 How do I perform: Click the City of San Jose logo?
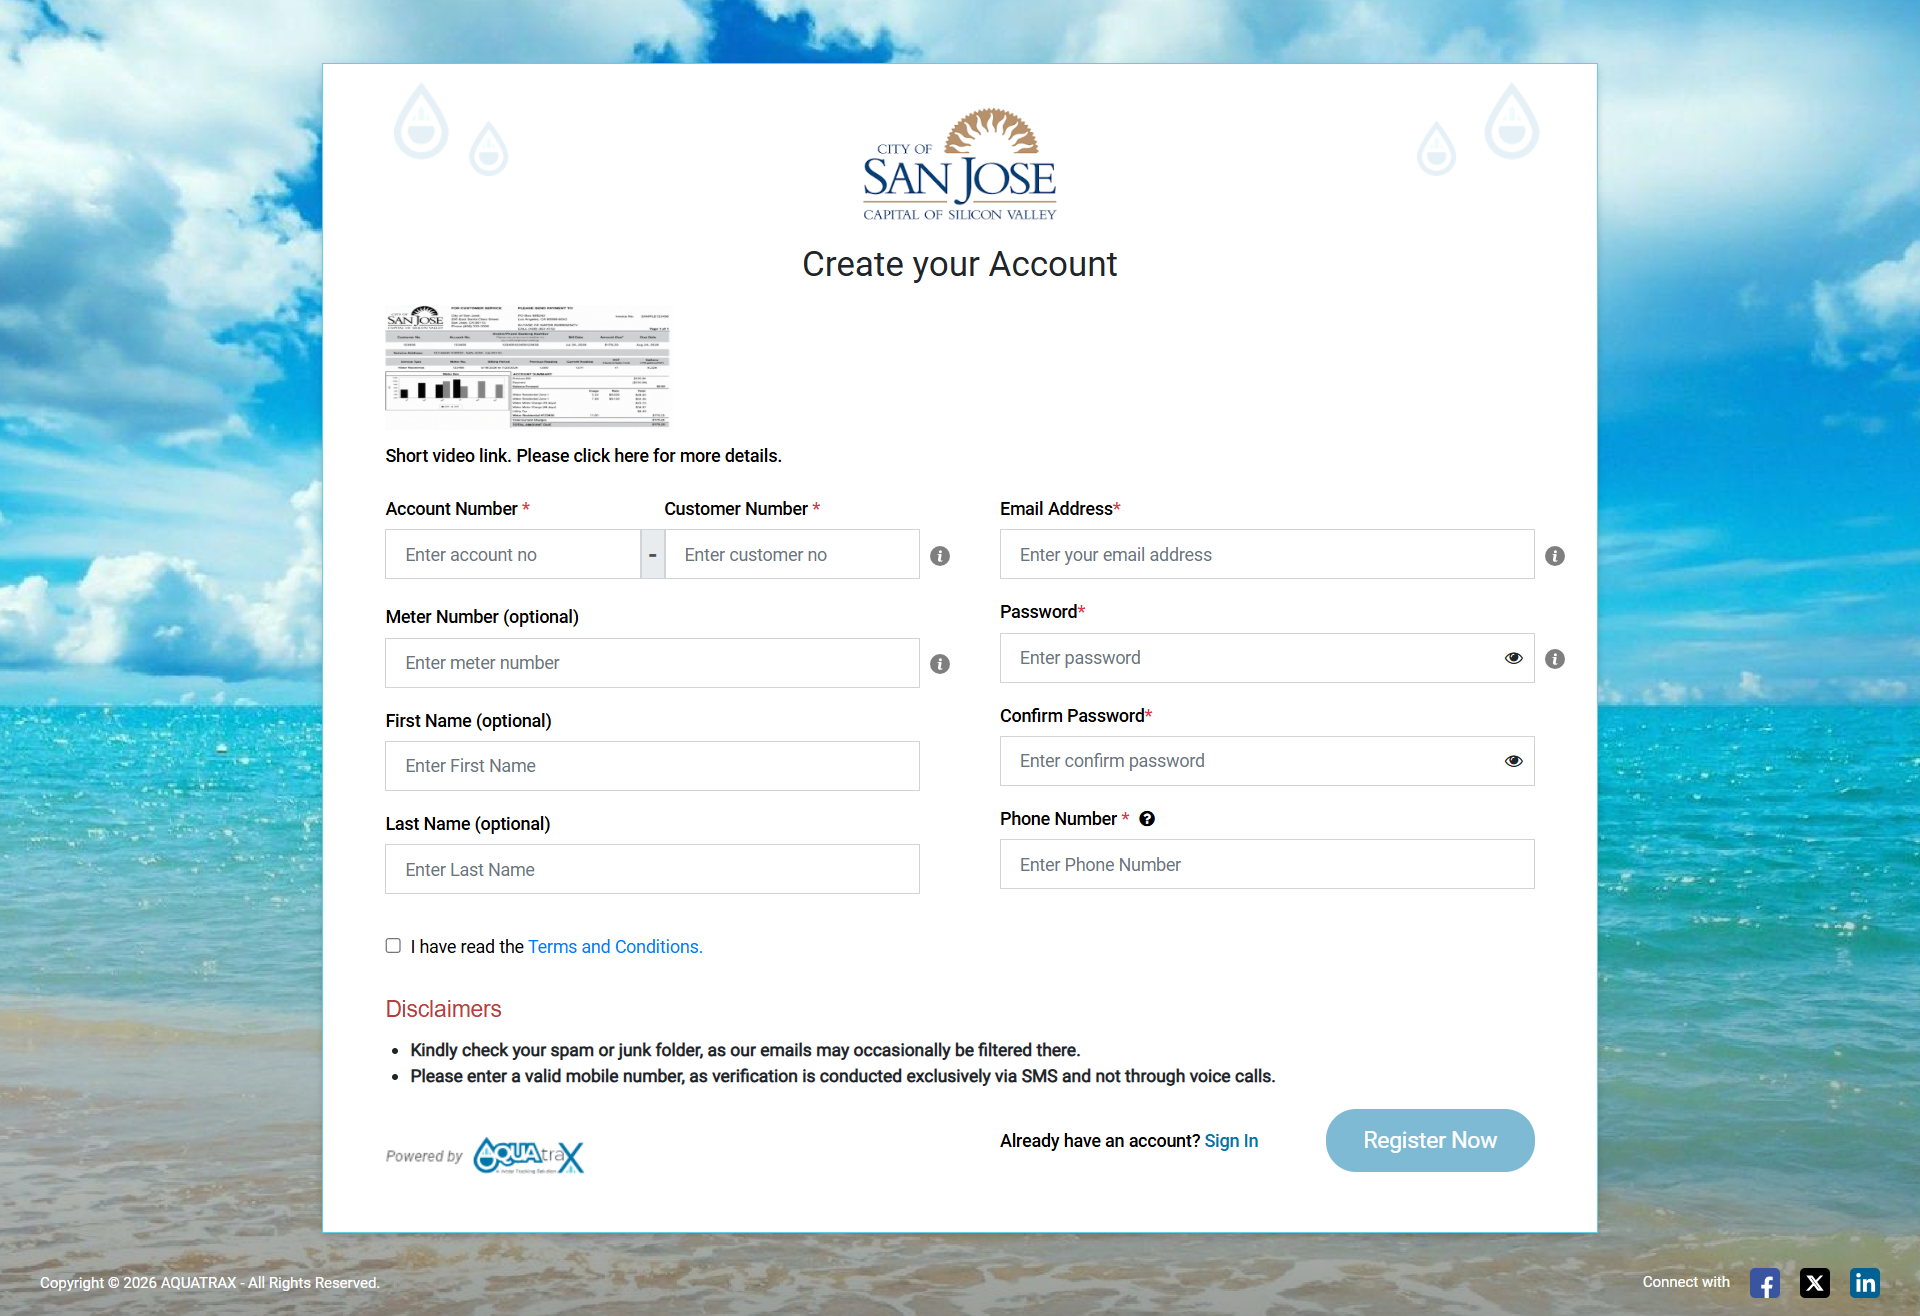click(960, 164)
